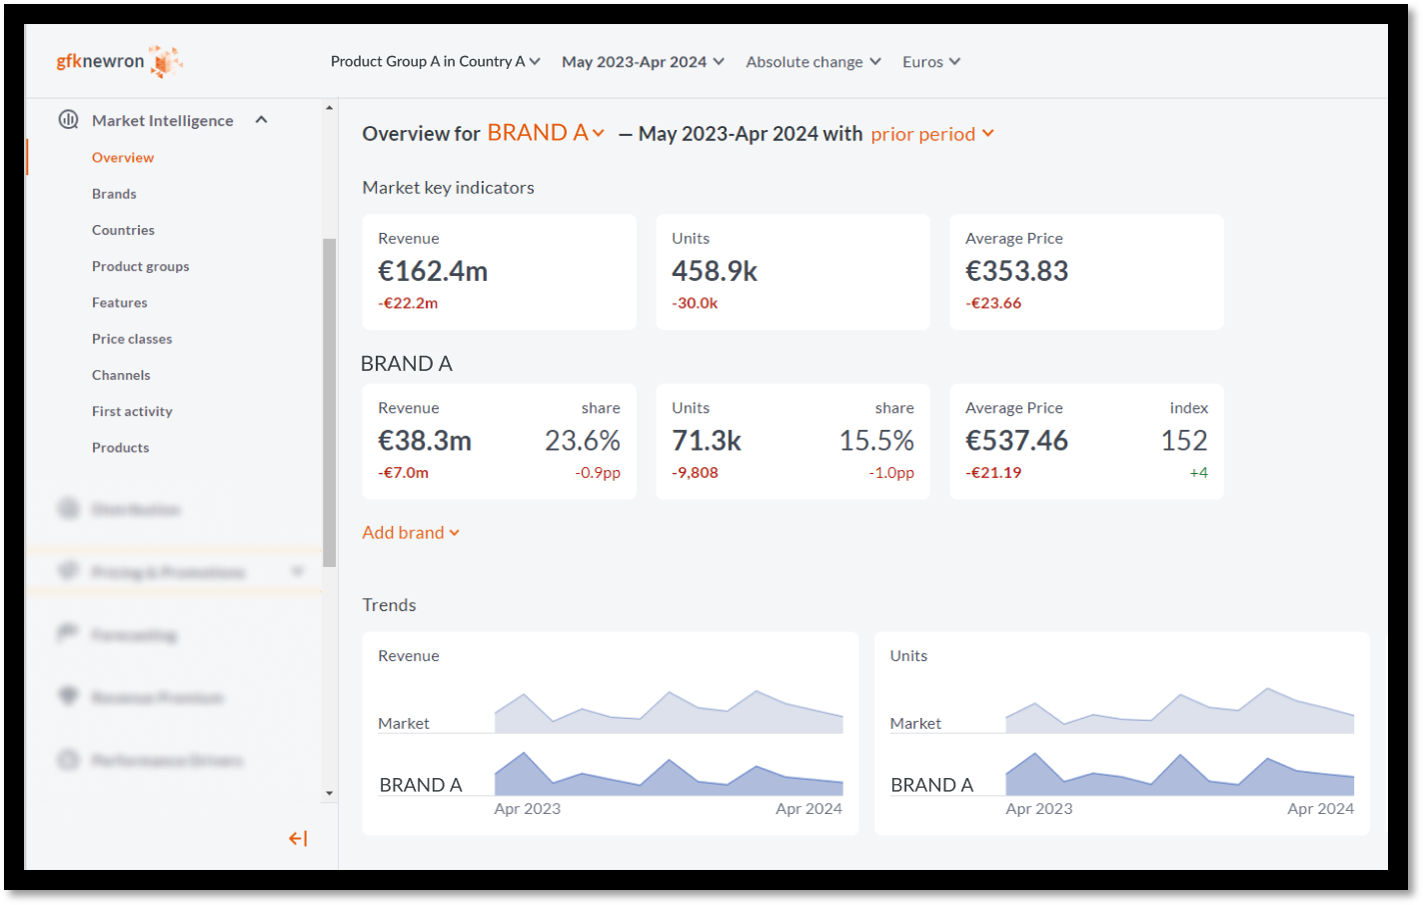Click the sidebar collapse arrow icon
The image size is (1423, 905).
pyautogui.click(x=298, y=838)
